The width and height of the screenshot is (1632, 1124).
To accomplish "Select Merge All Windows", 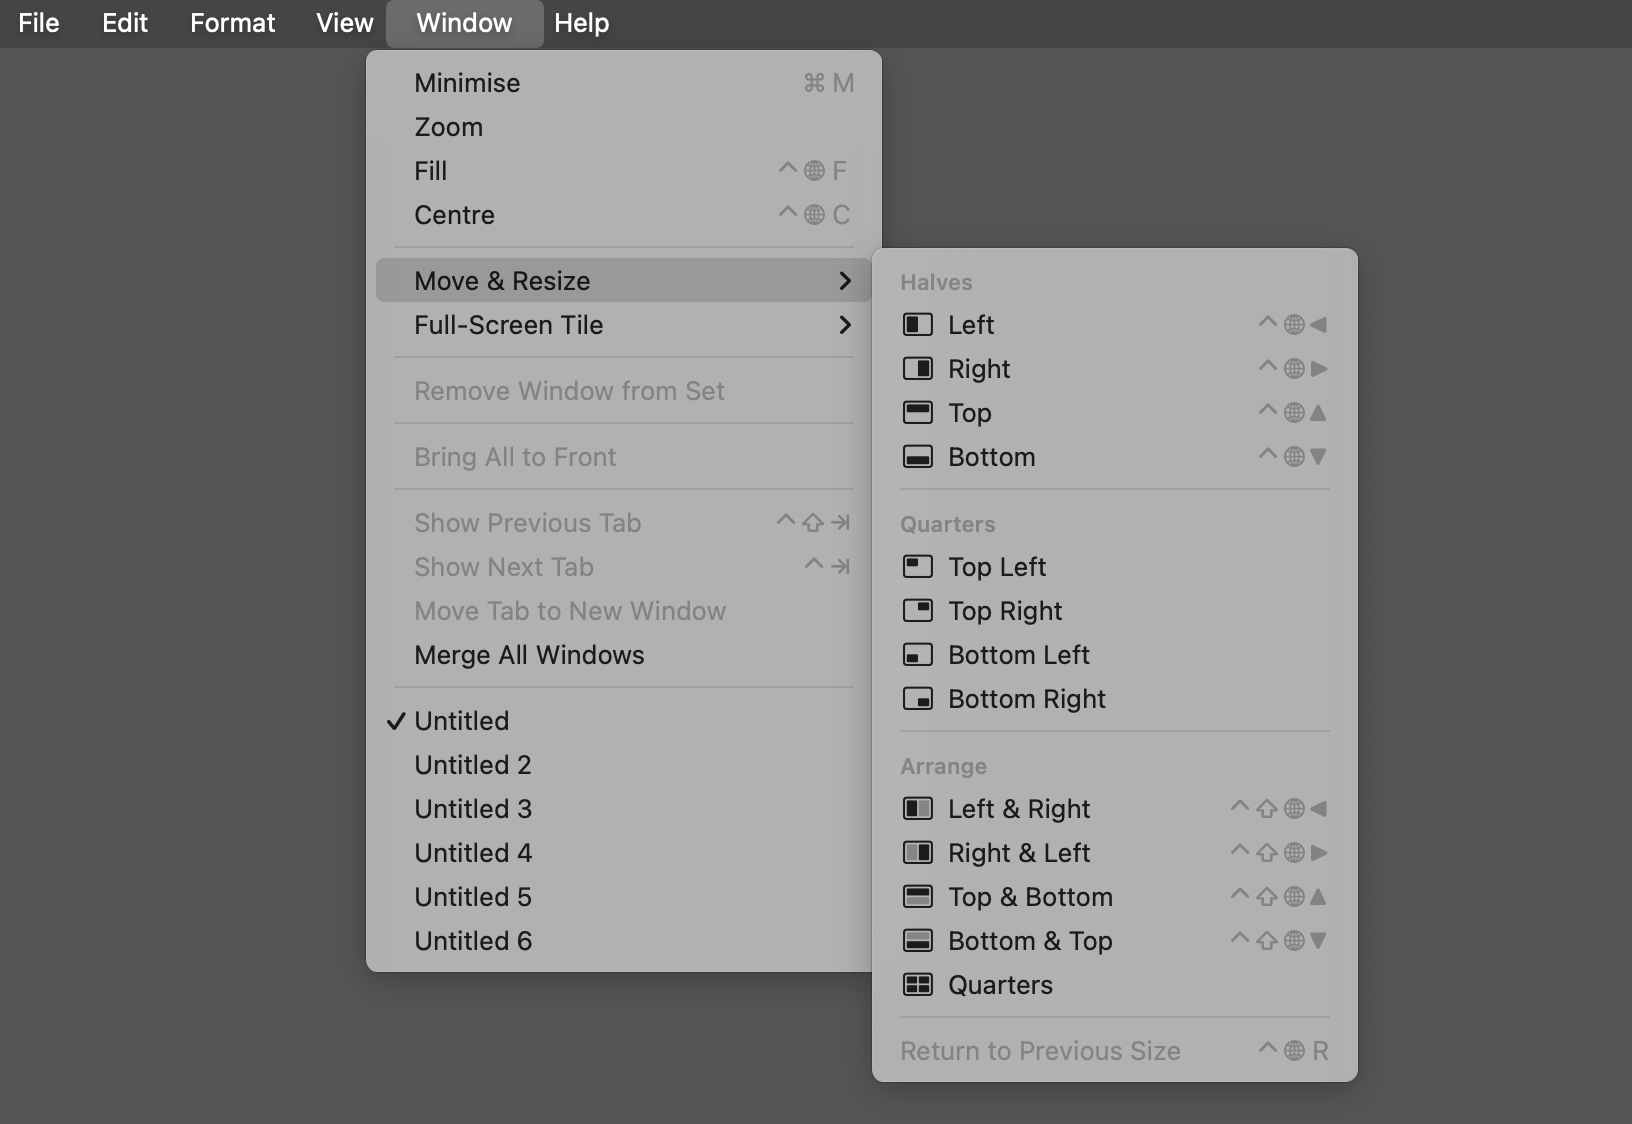I will pos(624,655).
